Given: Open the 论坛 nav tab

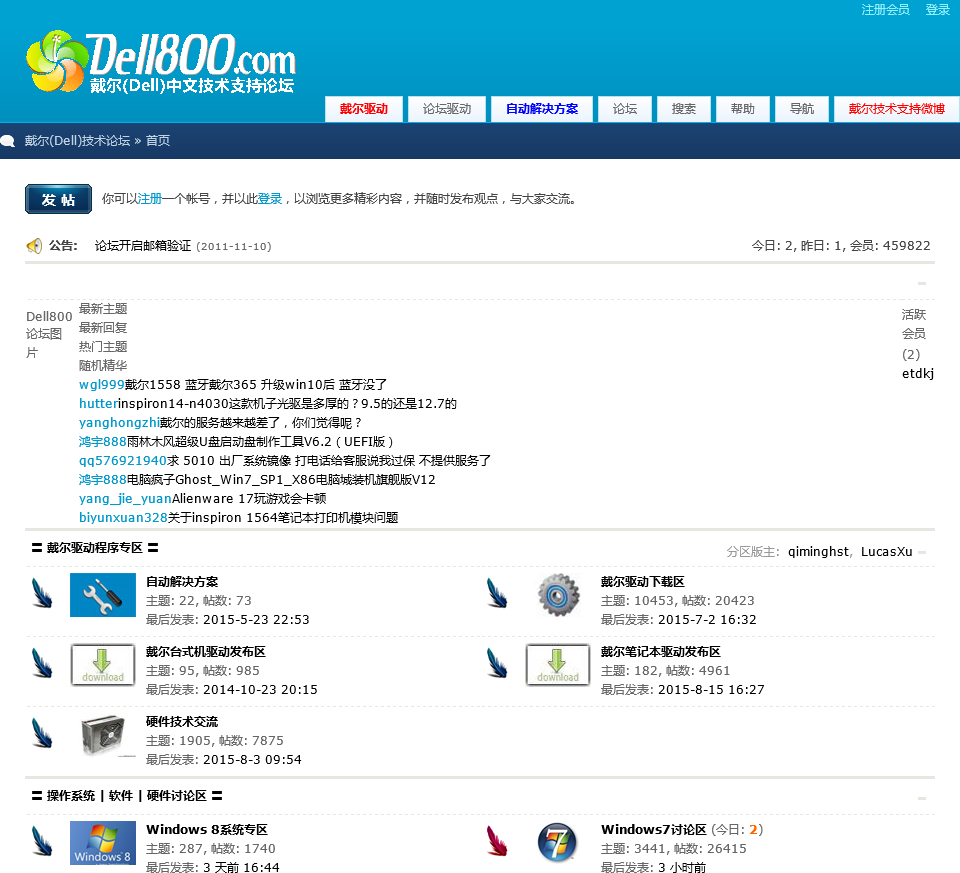Looking at the screenshot, I should coord(624,109).
